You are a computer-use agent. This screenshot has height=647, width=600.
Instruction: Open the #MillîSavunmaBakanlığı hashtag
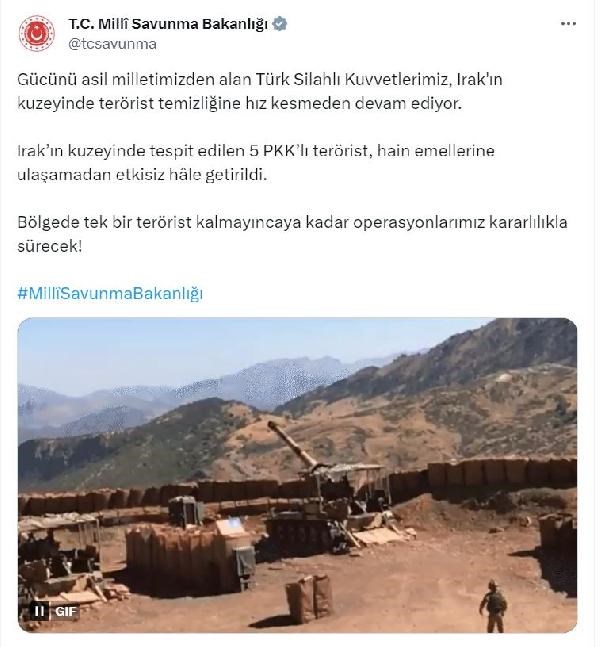tap(110, 294)
